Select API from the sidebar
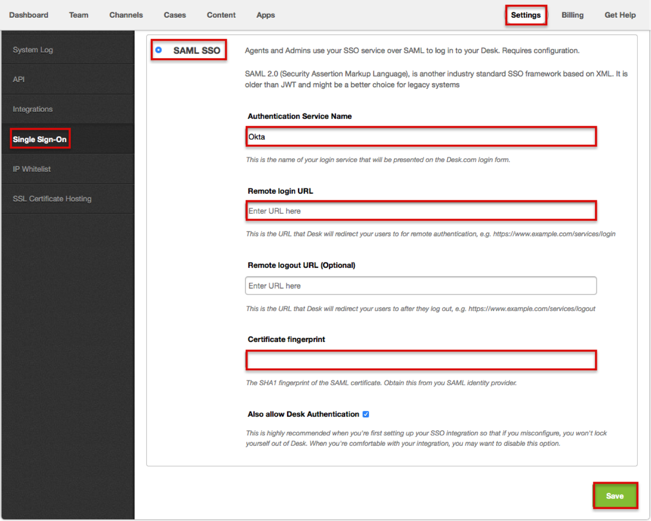 coord(19,79)
